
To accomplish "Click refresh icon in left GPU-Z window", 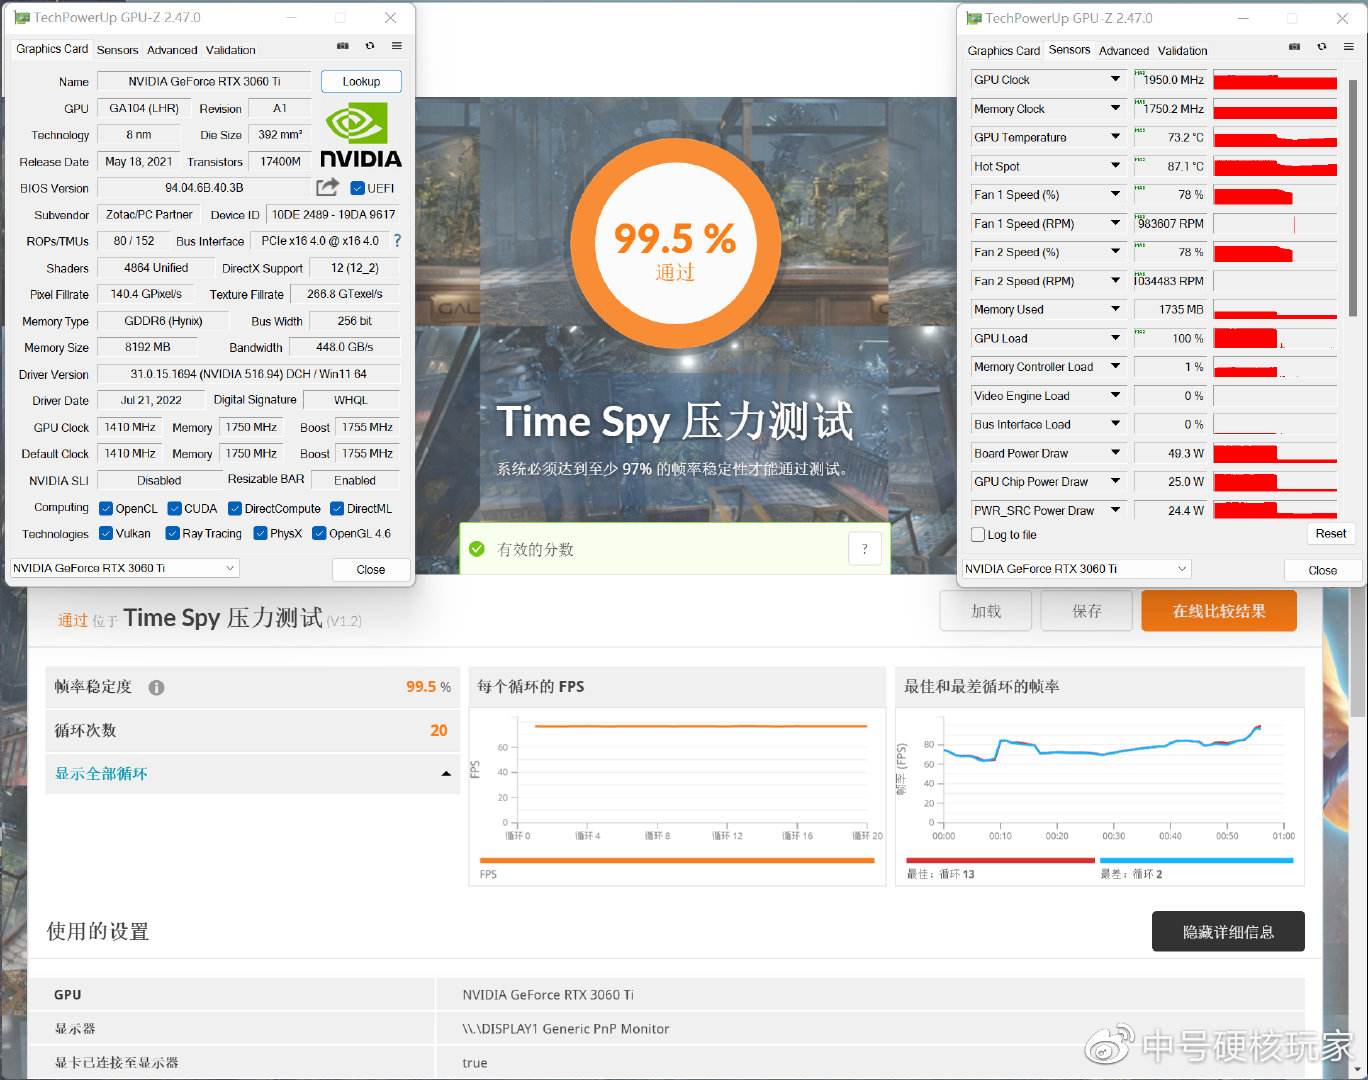I will (x=370, y=46).
